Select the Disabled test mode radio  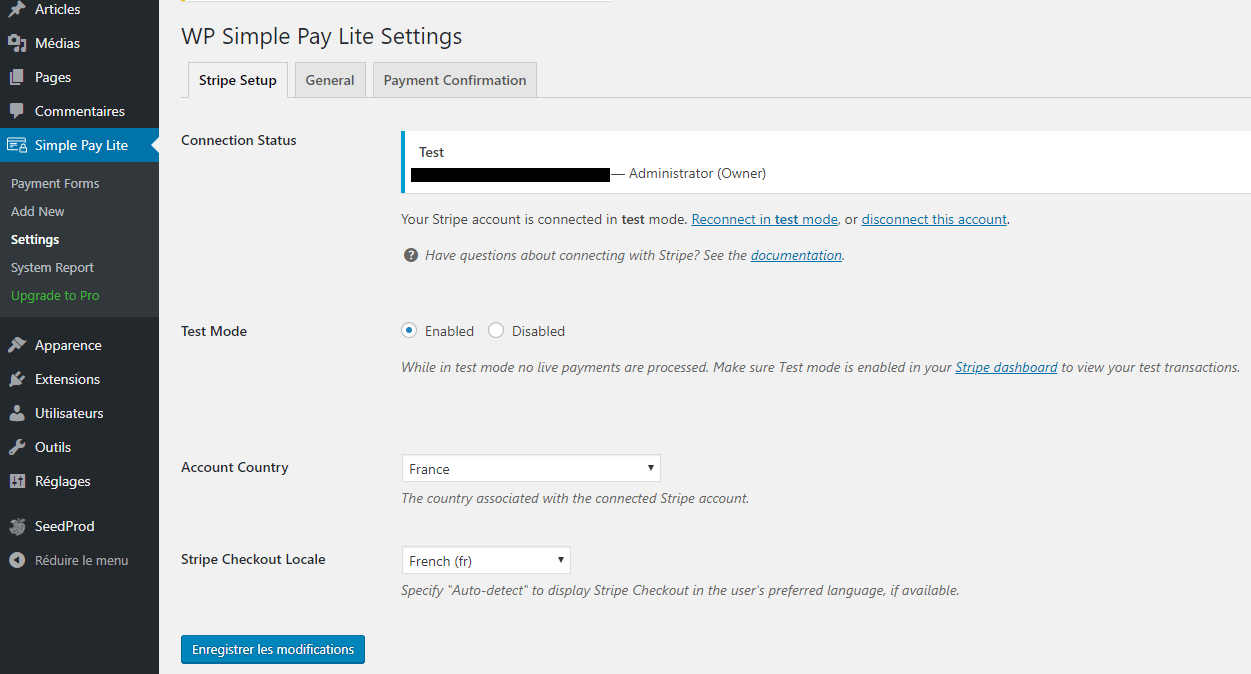click(496, 330)
